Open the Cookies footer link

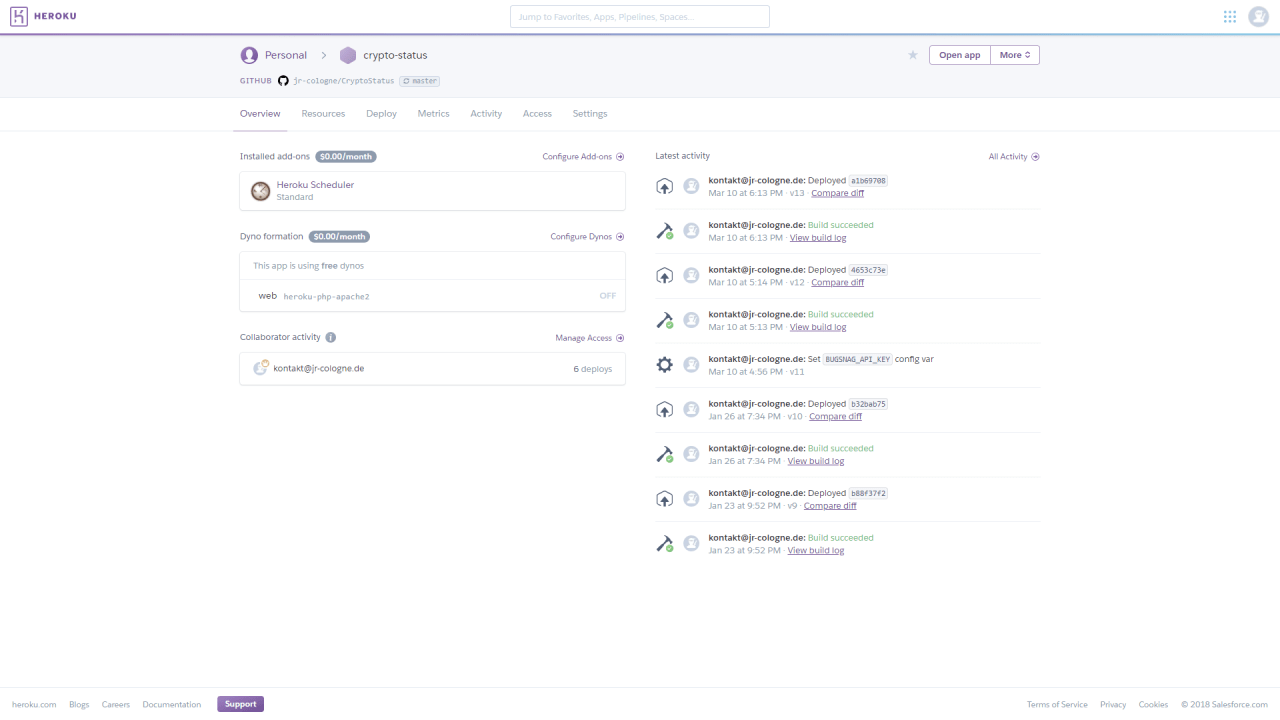coord(1153,704)
